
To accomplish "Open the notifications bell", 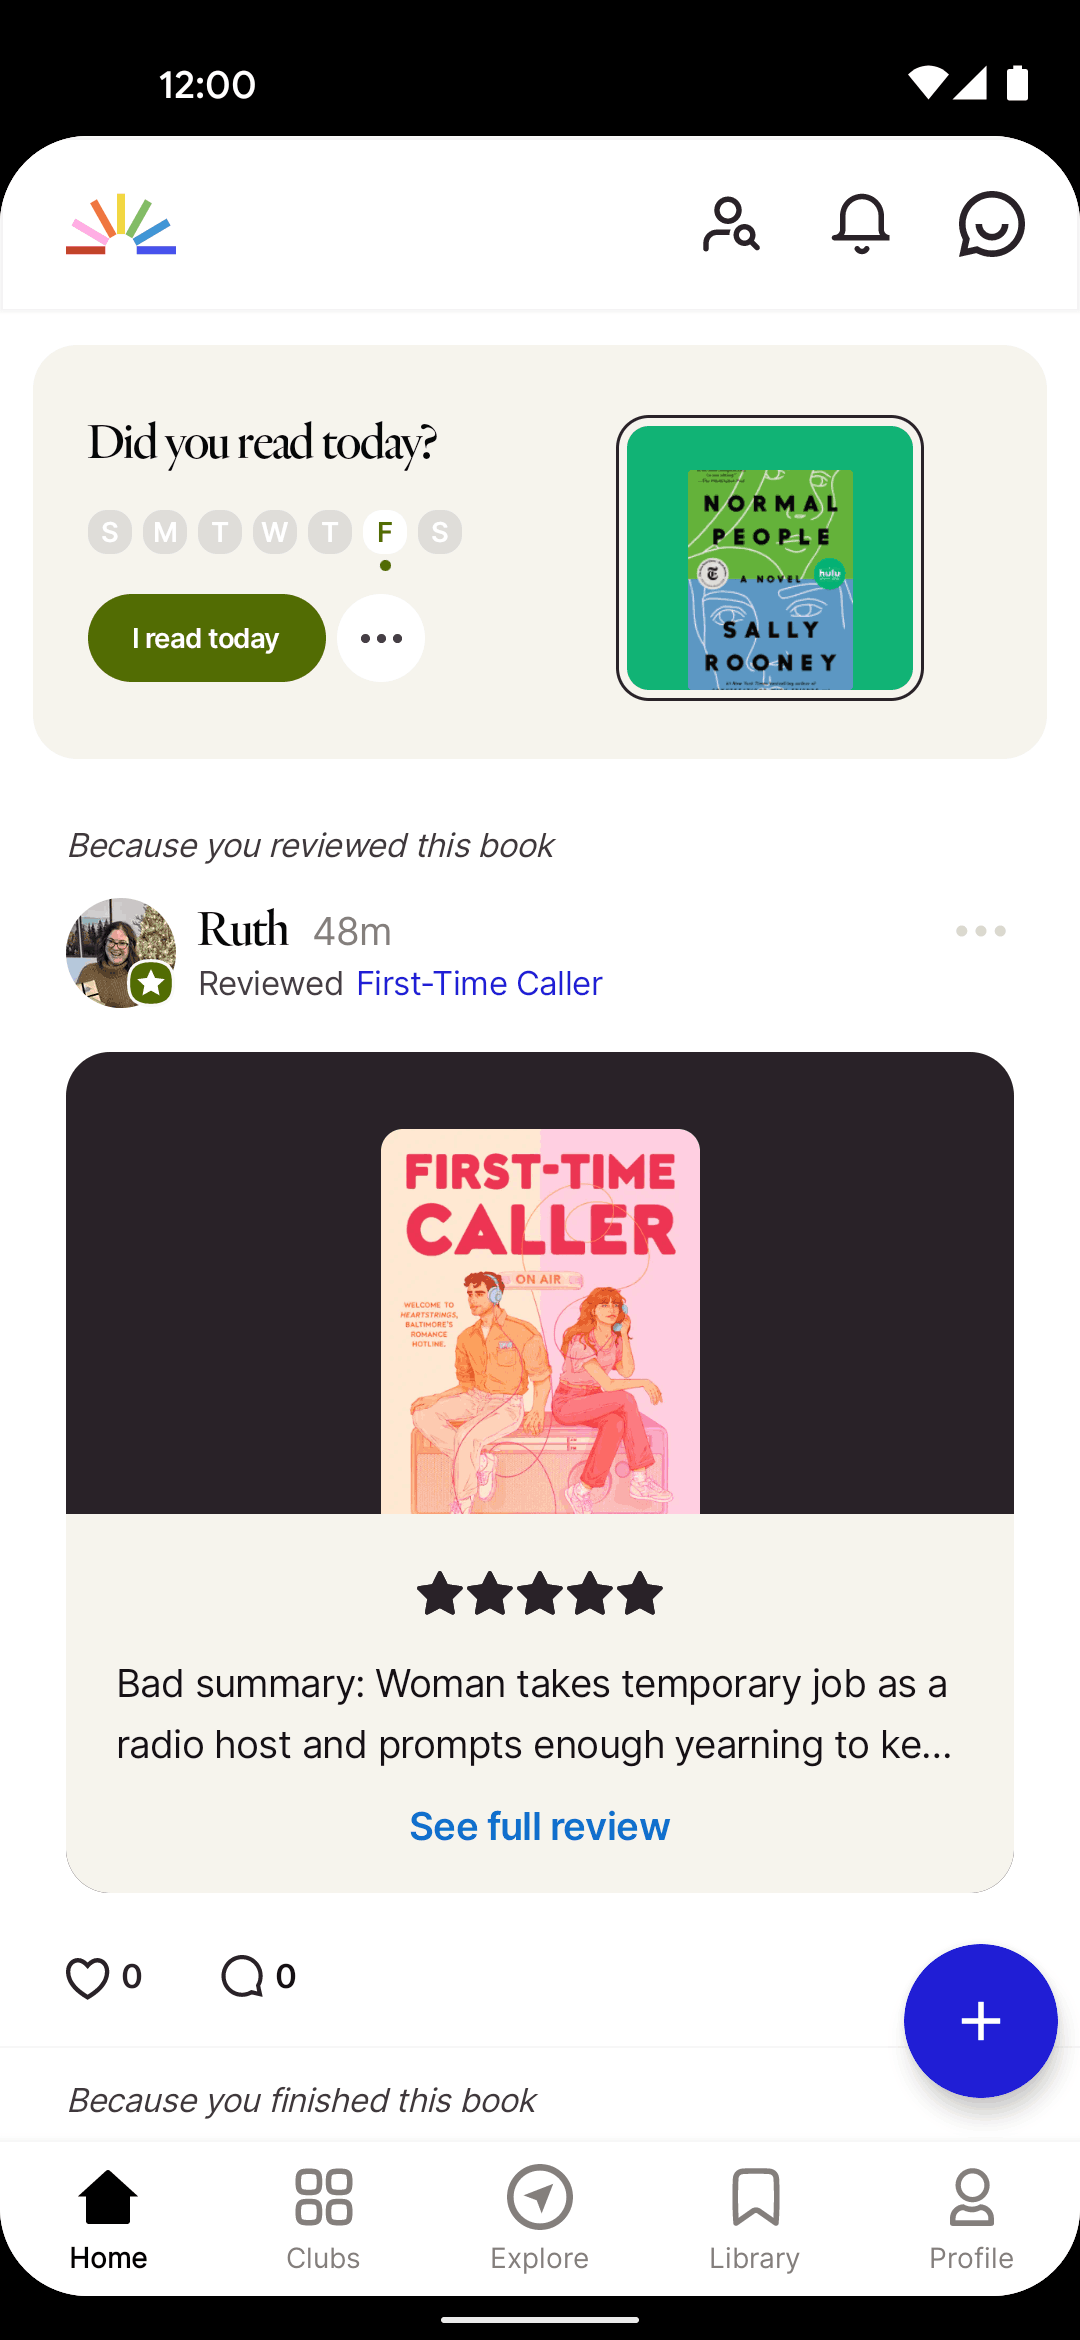I will tap(861, 224).
